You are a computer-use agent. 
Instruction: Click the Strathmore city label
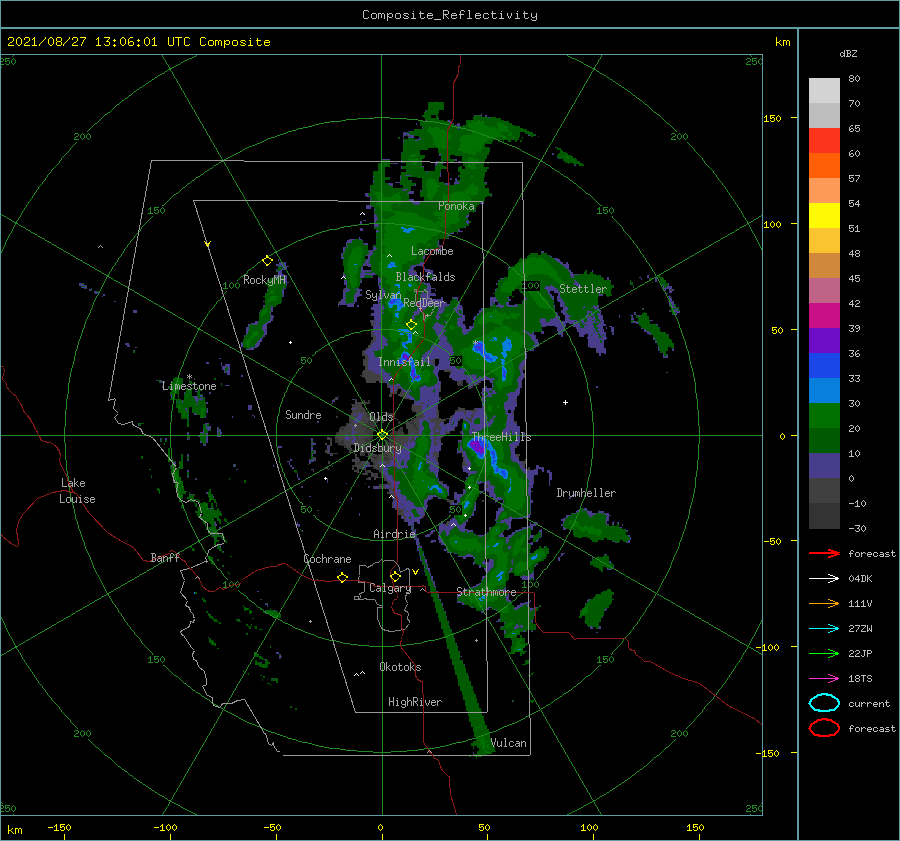coord(486,592)
